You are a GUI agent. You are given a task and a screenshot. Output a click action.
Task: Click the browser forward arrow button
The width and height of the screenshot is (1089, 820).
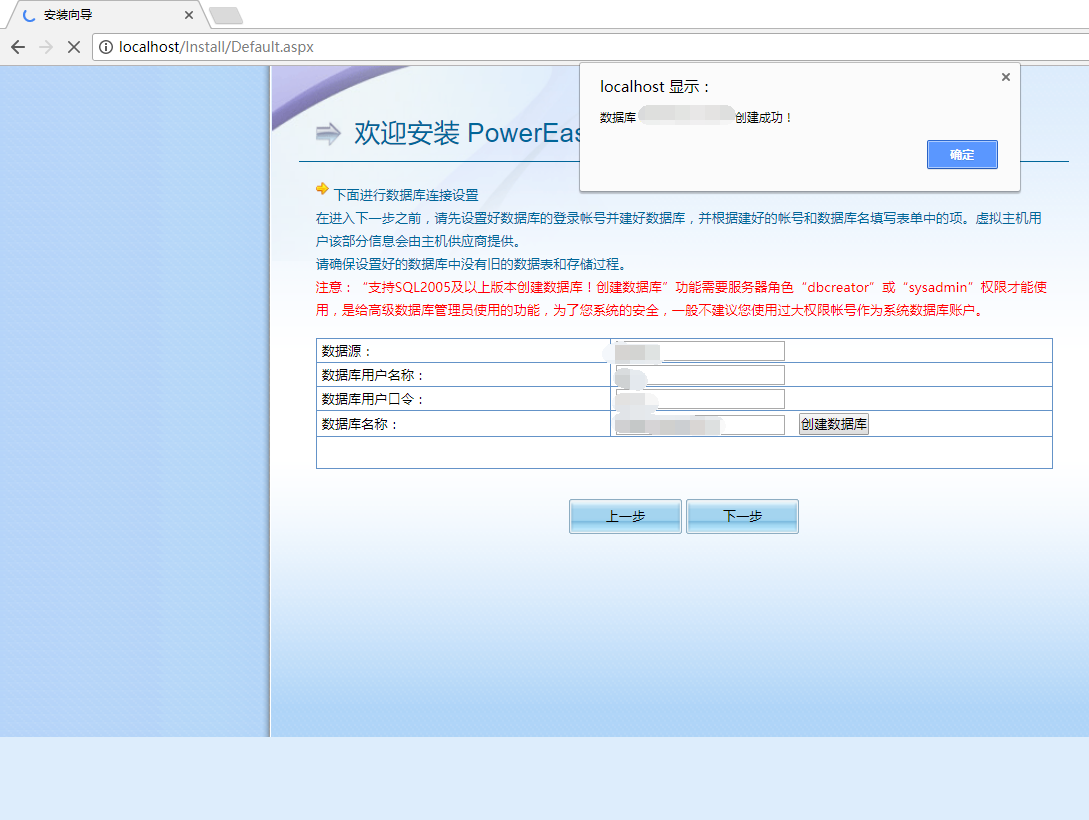coord(46,47)
